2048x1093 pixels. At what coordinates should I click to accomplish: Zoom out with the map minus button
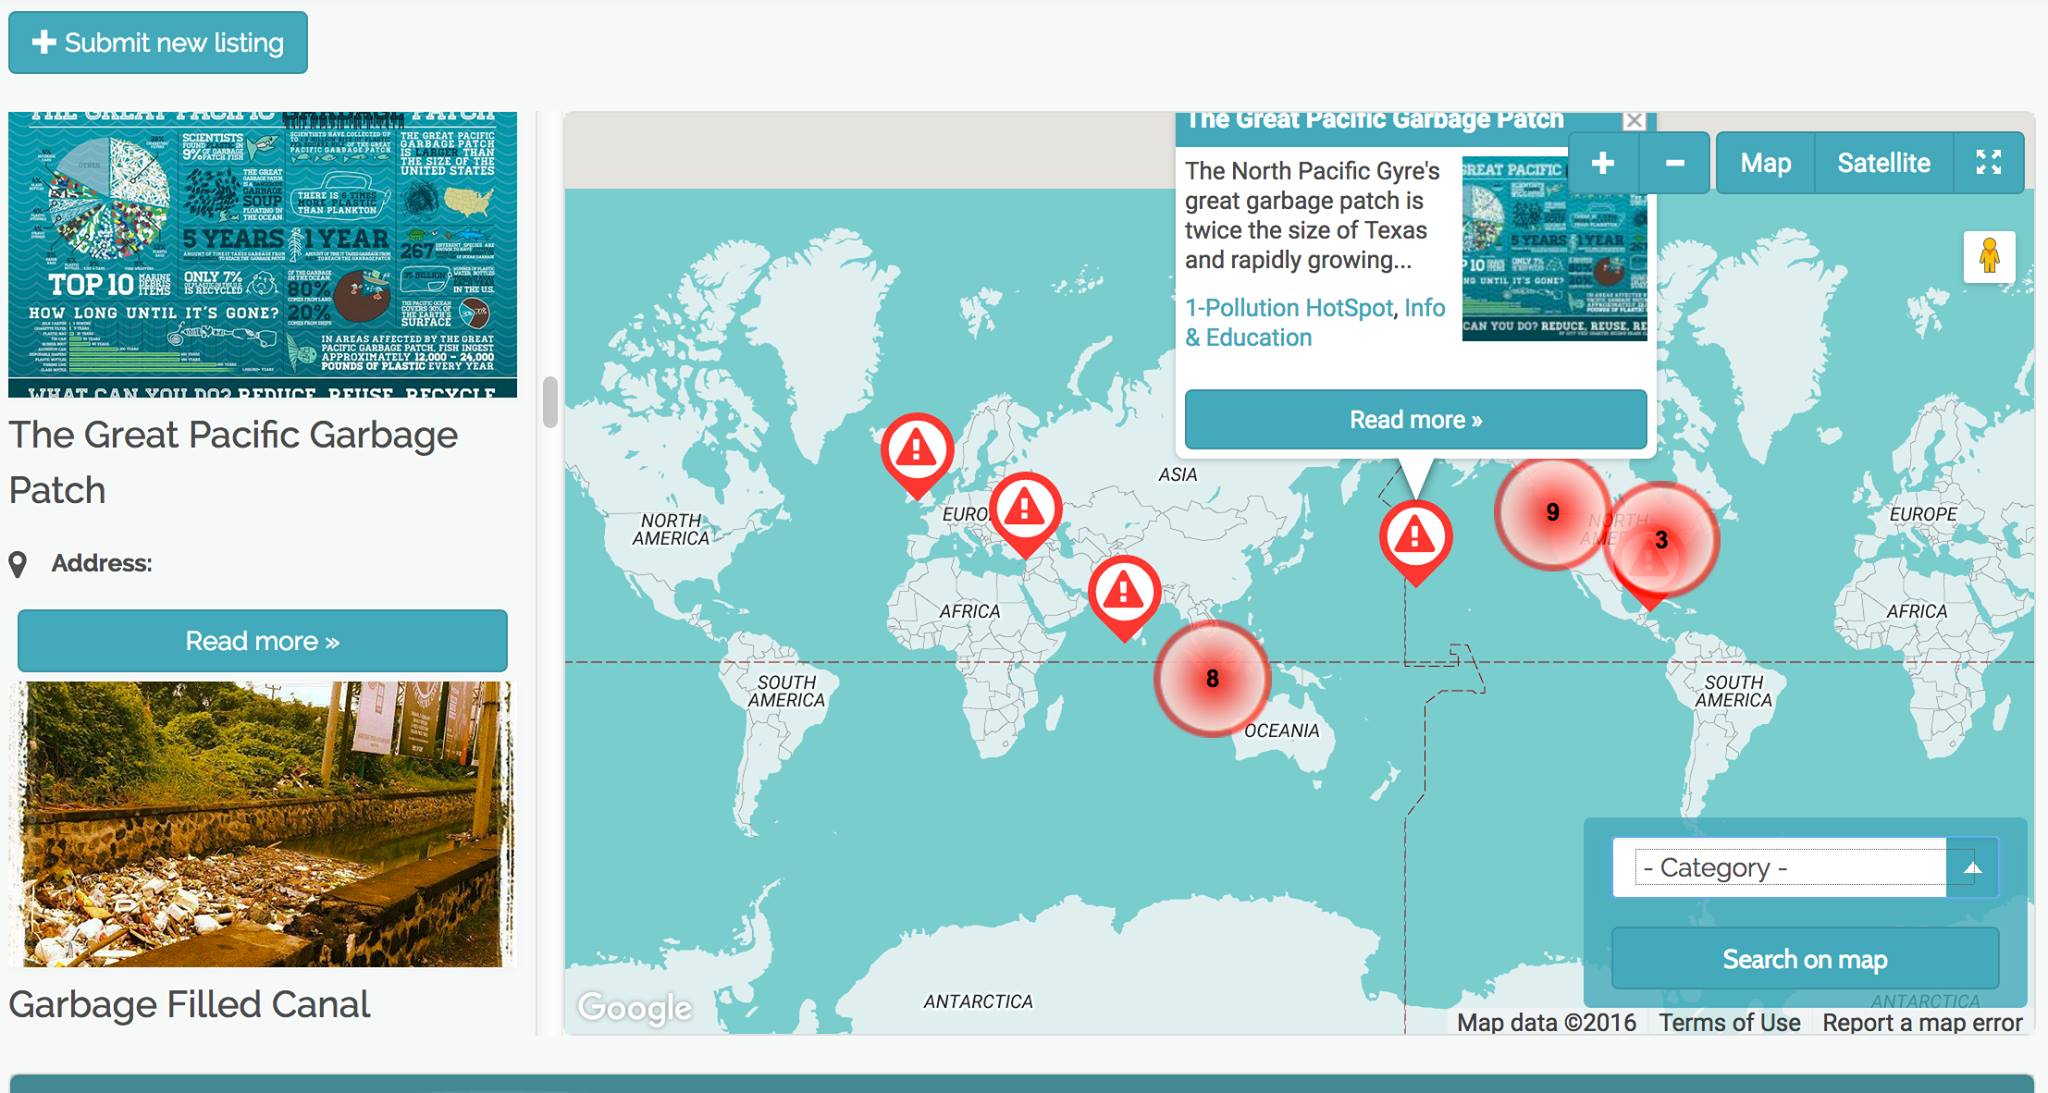click(x=1675, y=163)
